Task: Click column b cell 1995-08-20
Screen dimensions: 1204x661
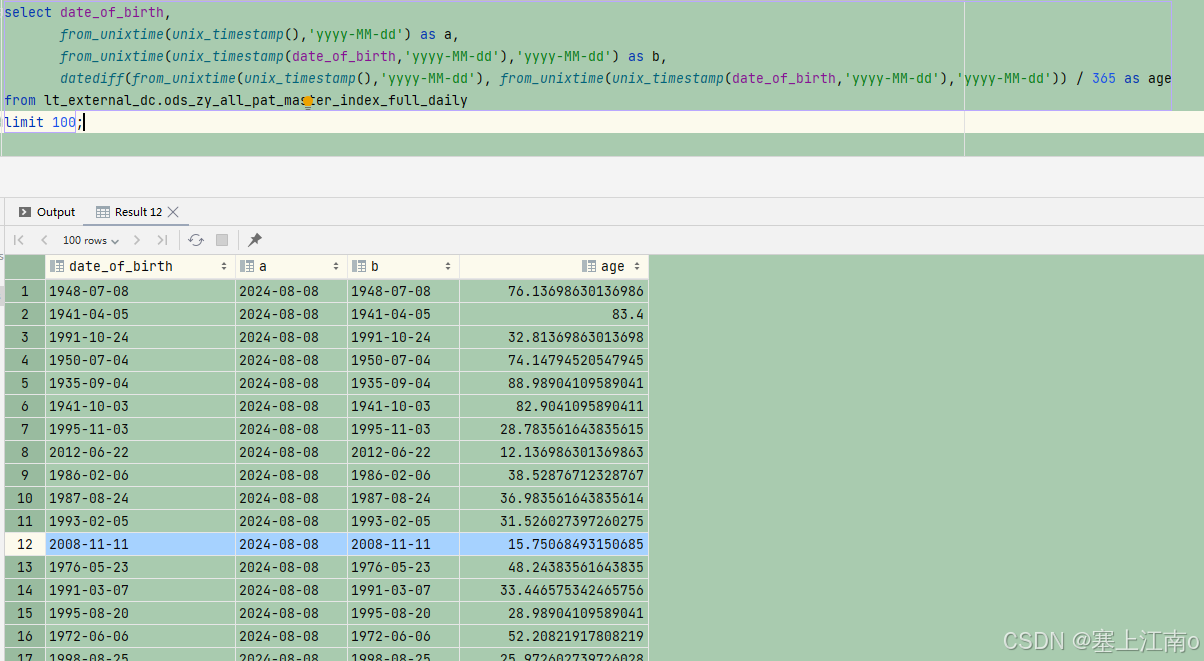Action: coord(403,613)
